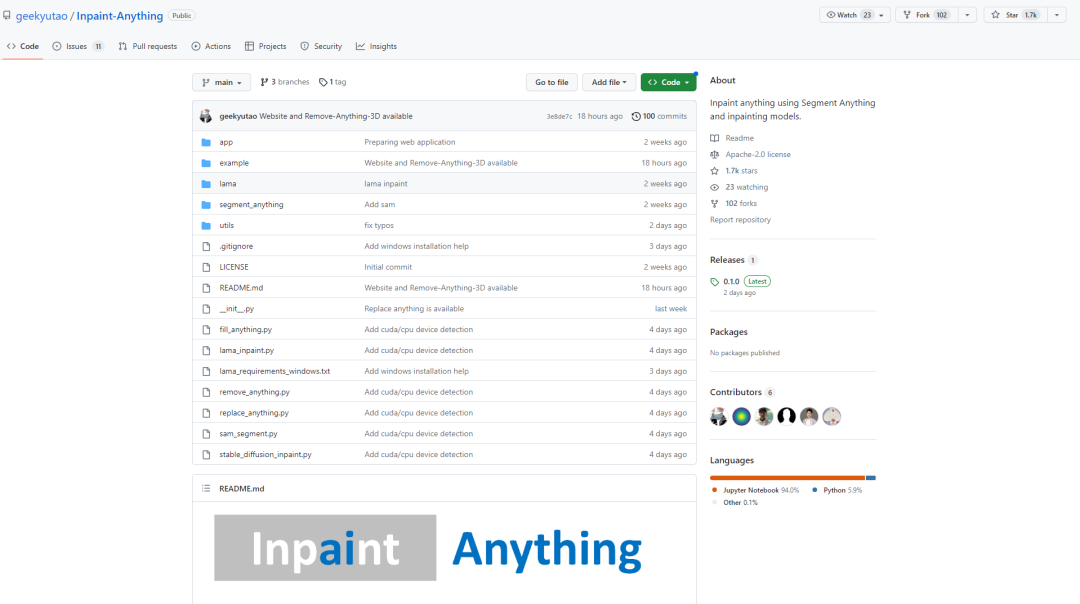Open the Pull requests tab

click(x=147, y=46)
